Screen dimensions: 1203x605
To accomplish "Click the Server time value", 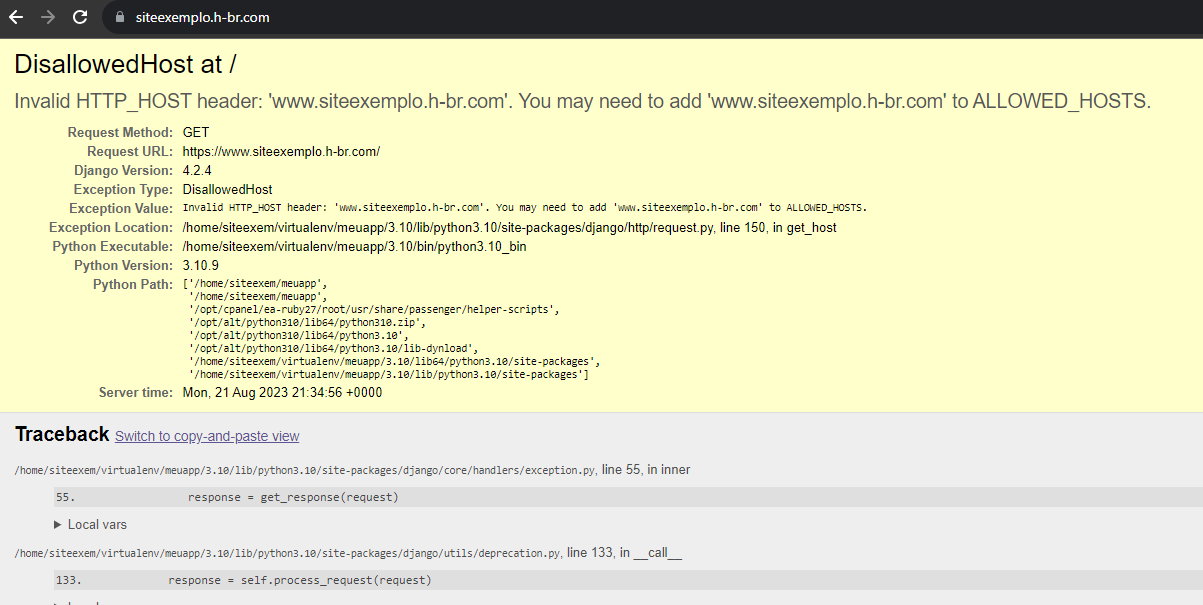I will click(282, 392).
